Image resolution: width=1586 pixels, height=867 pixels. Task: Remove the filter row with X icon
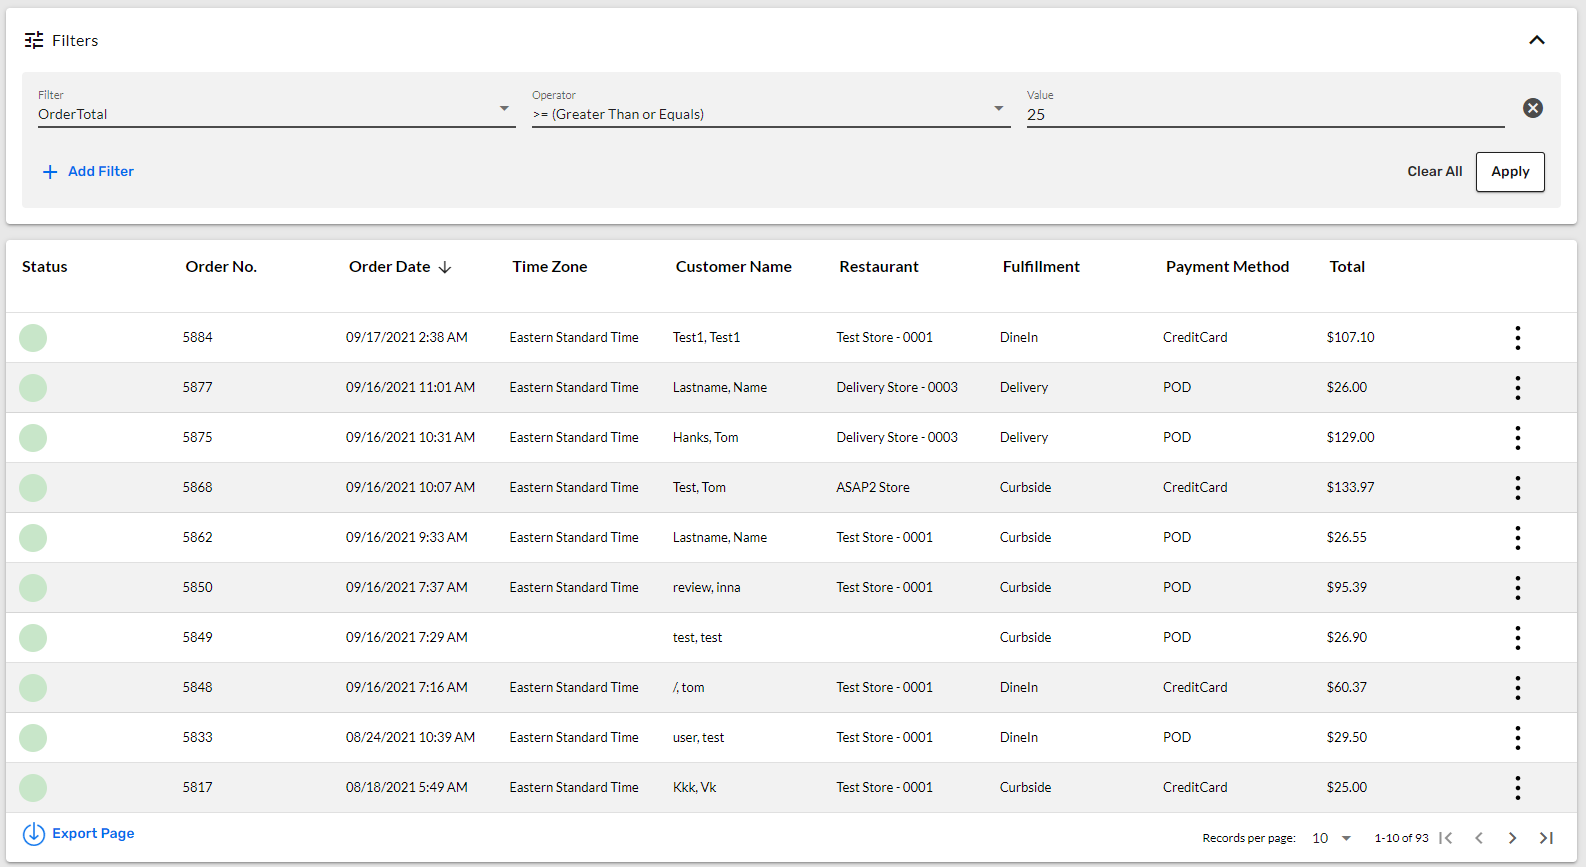pos(1533,108)
